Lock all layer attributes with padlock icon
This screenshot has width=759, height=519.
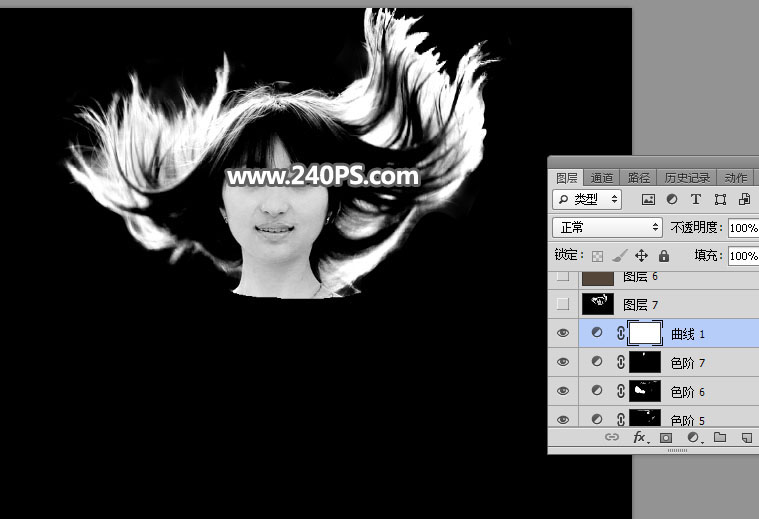pos(664,256)
